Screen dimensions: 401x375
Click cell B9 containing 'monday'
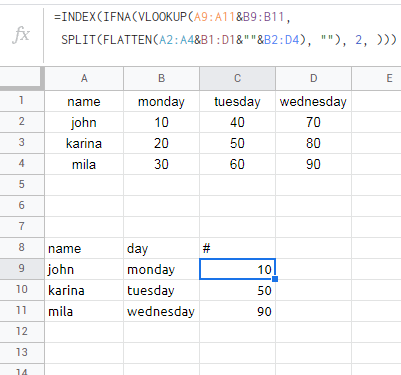point(161,269)
